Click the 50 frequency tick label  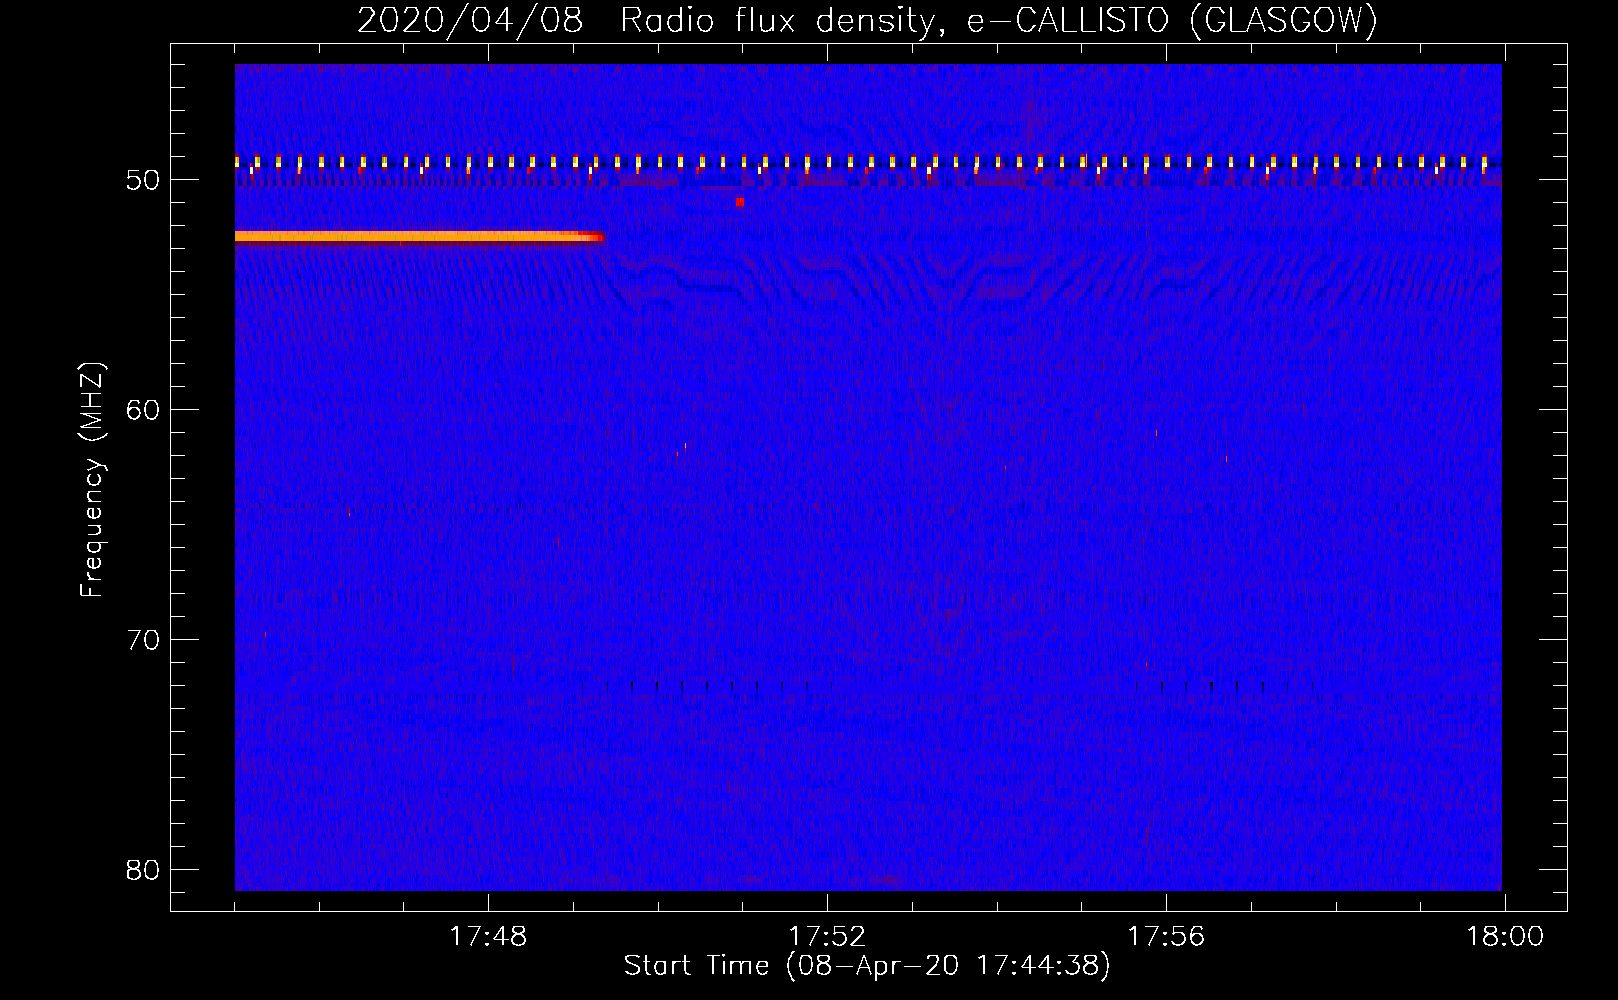tap(143, 180)
